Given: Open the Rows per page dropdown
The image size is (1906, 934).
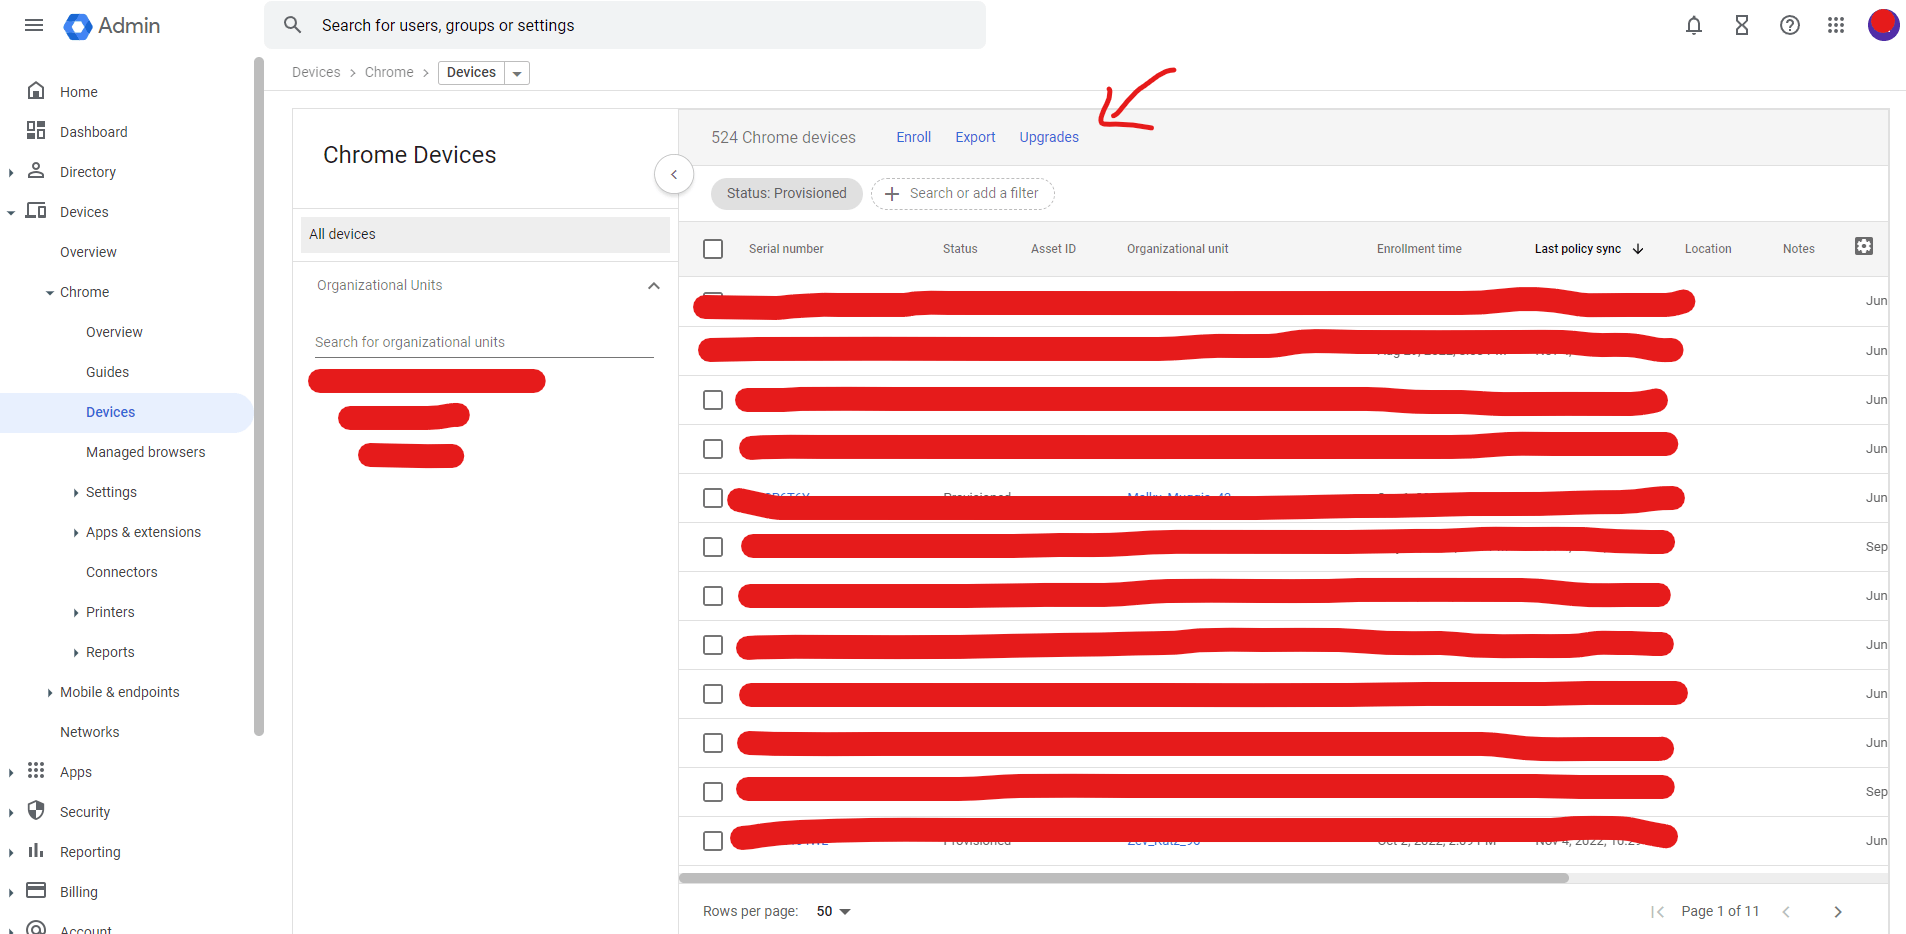Looking at the screenshot, I should coord(832,911).
